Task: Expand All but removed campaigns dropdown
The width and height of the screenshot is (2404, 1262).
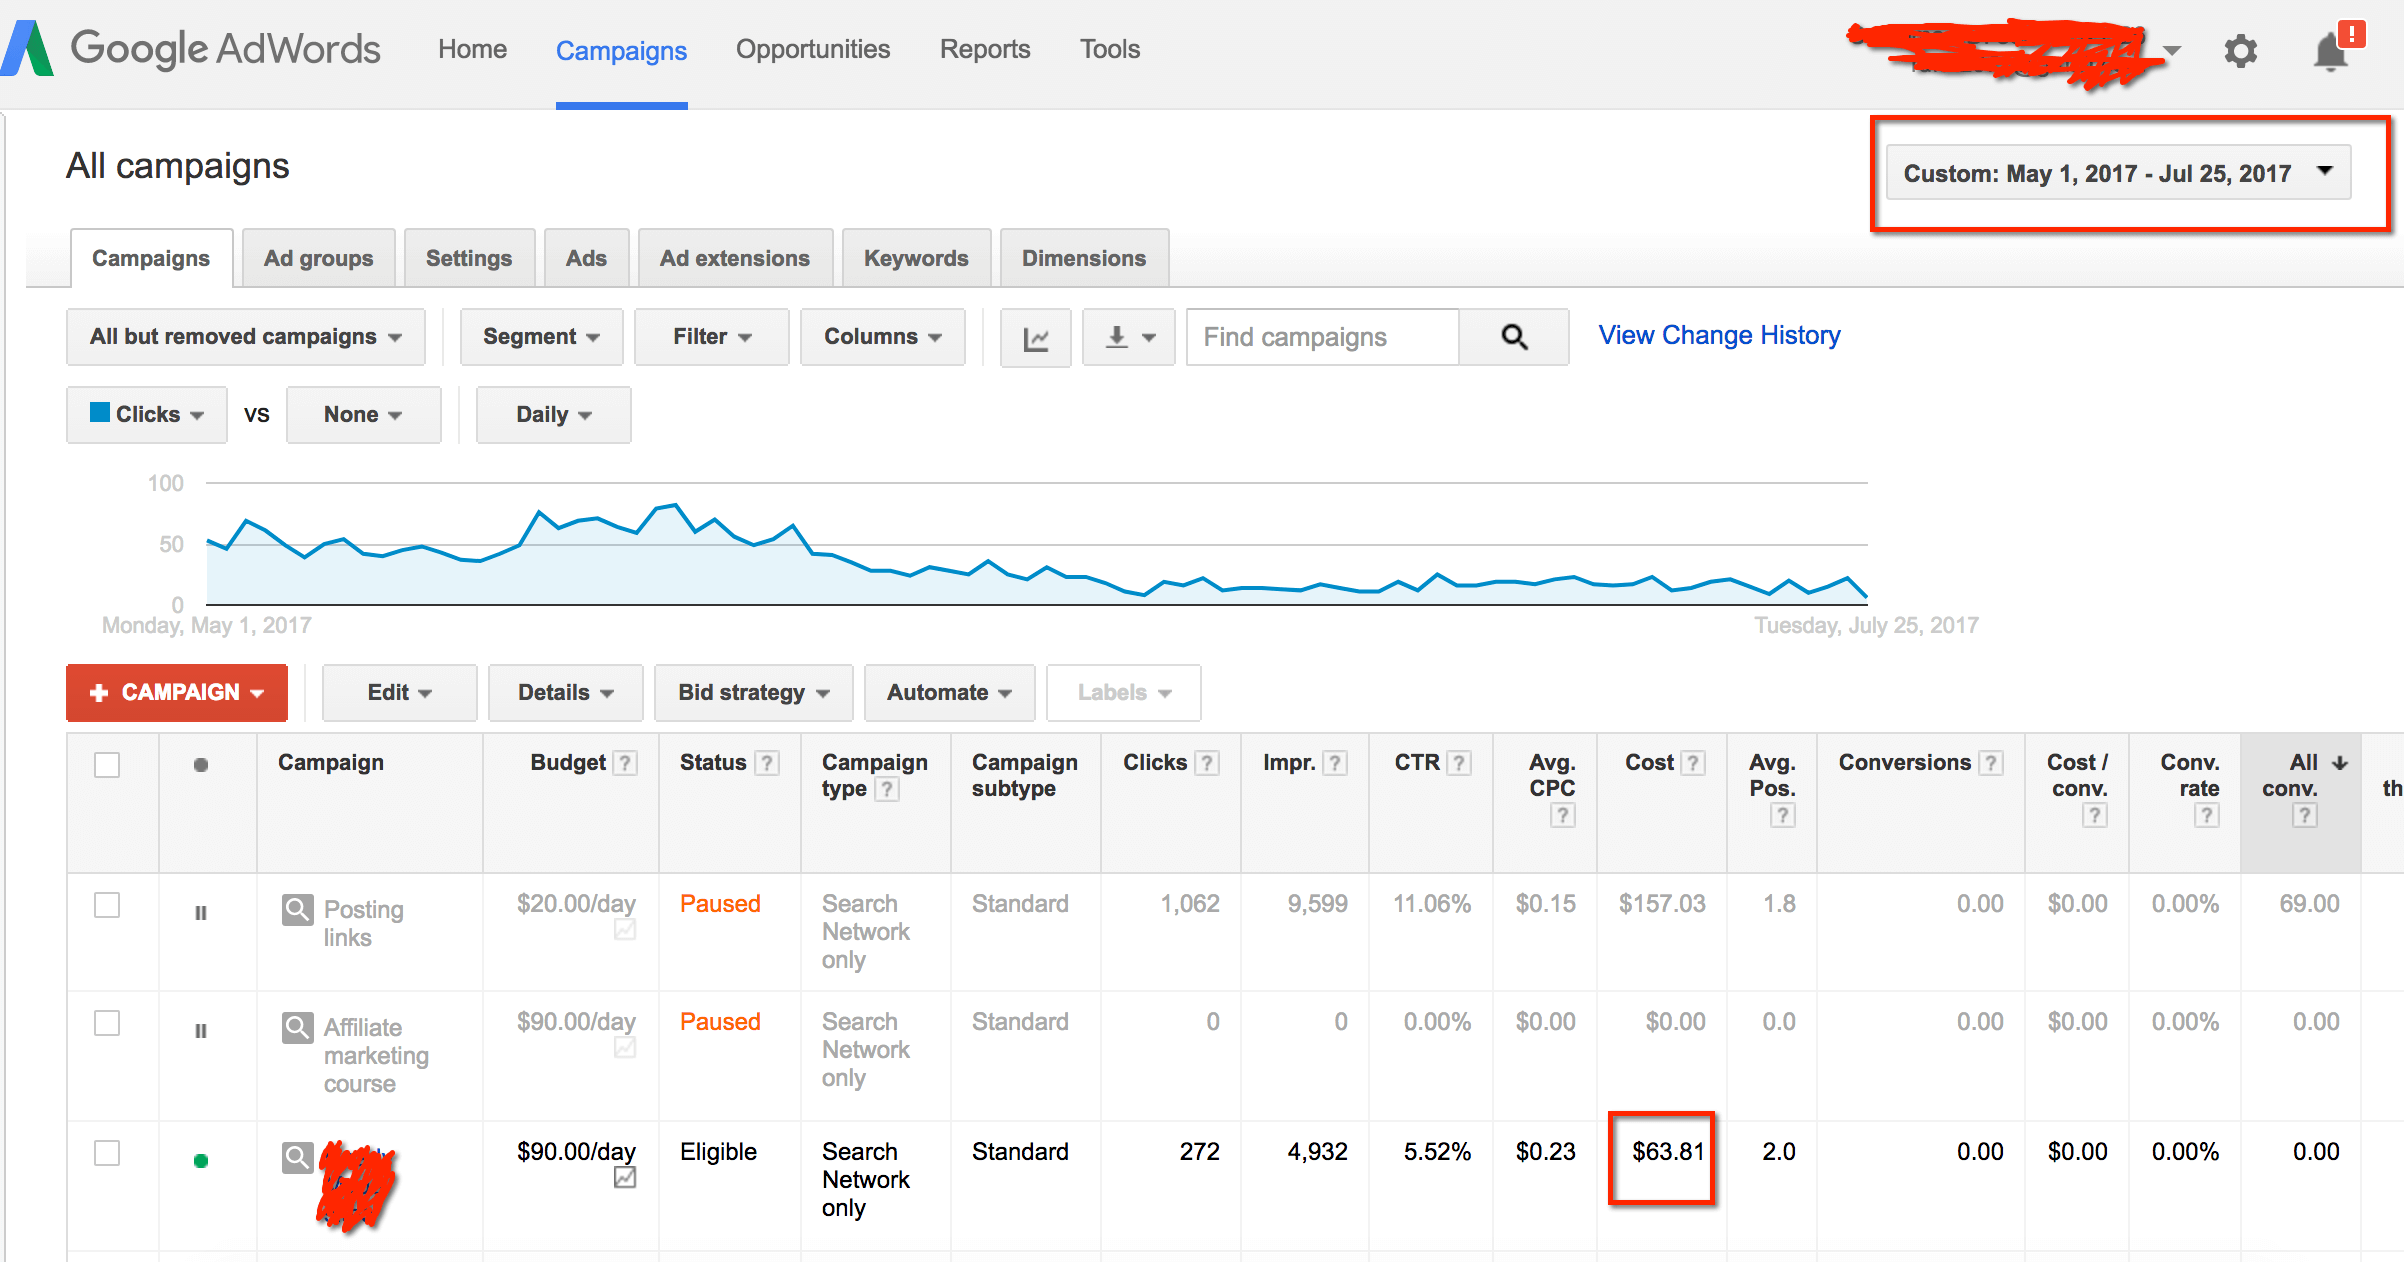Action: click(246, 337)
